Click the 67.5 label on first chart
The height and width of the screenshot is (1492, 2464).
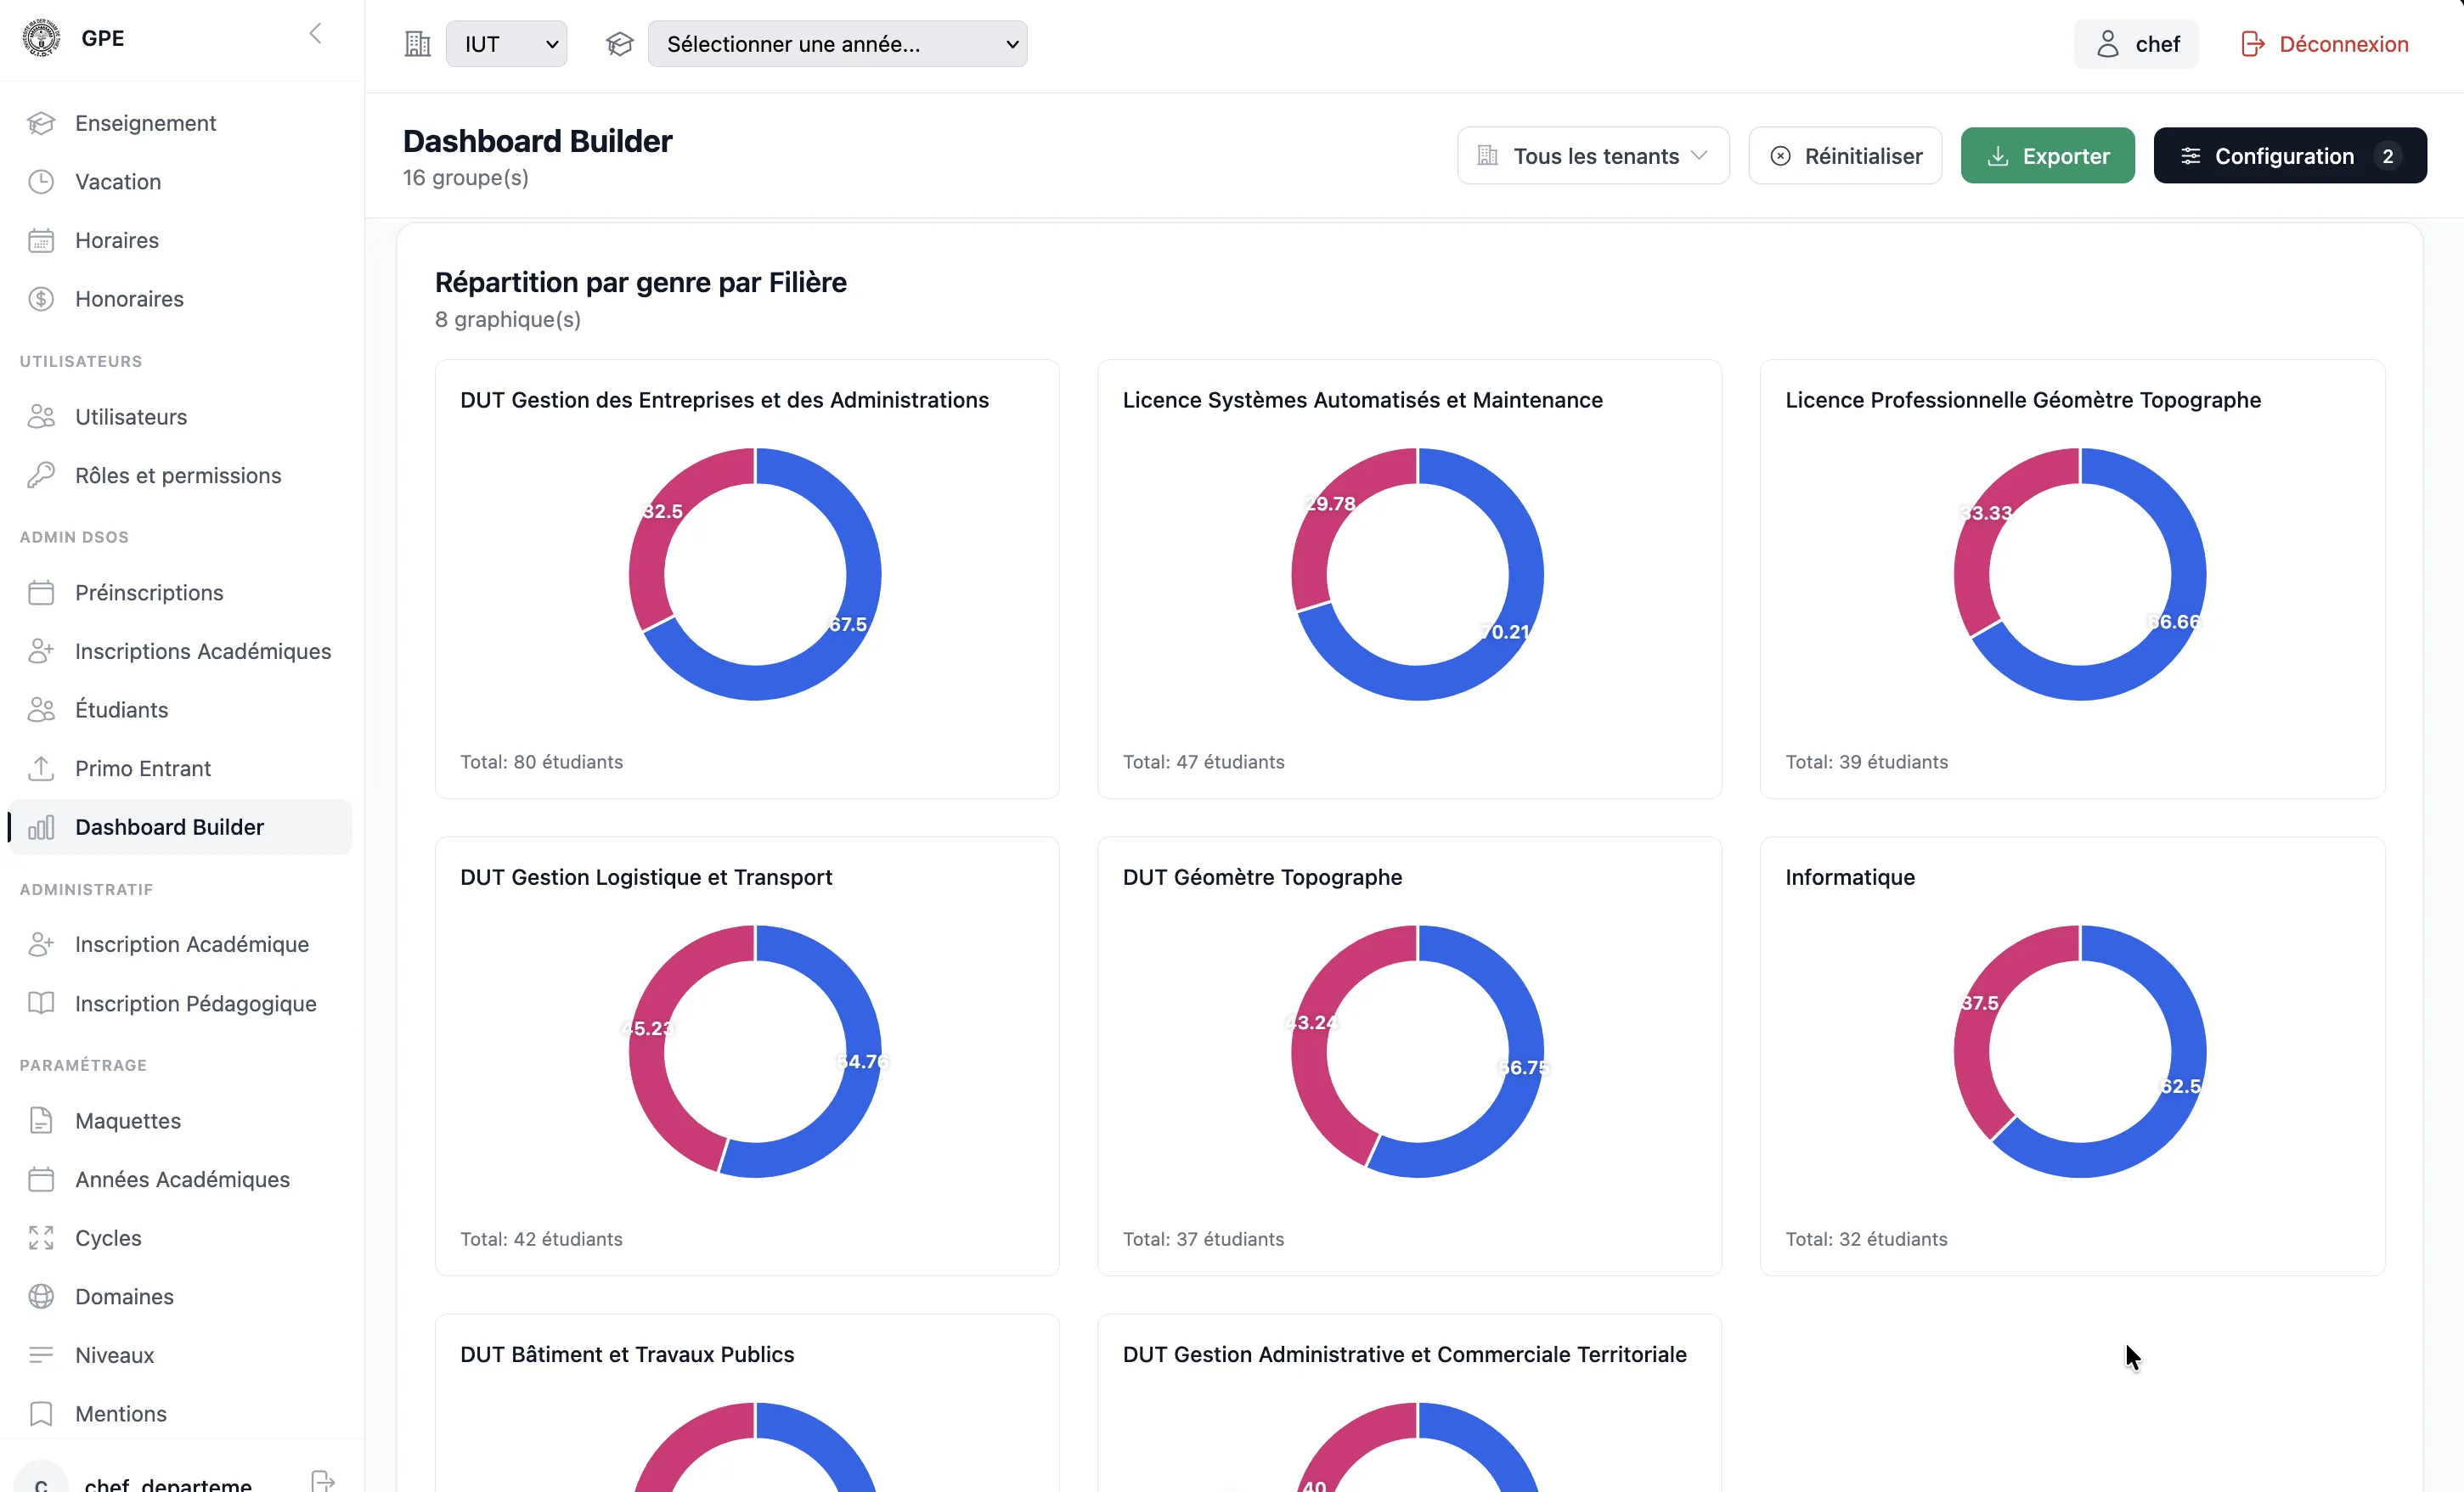848,624
